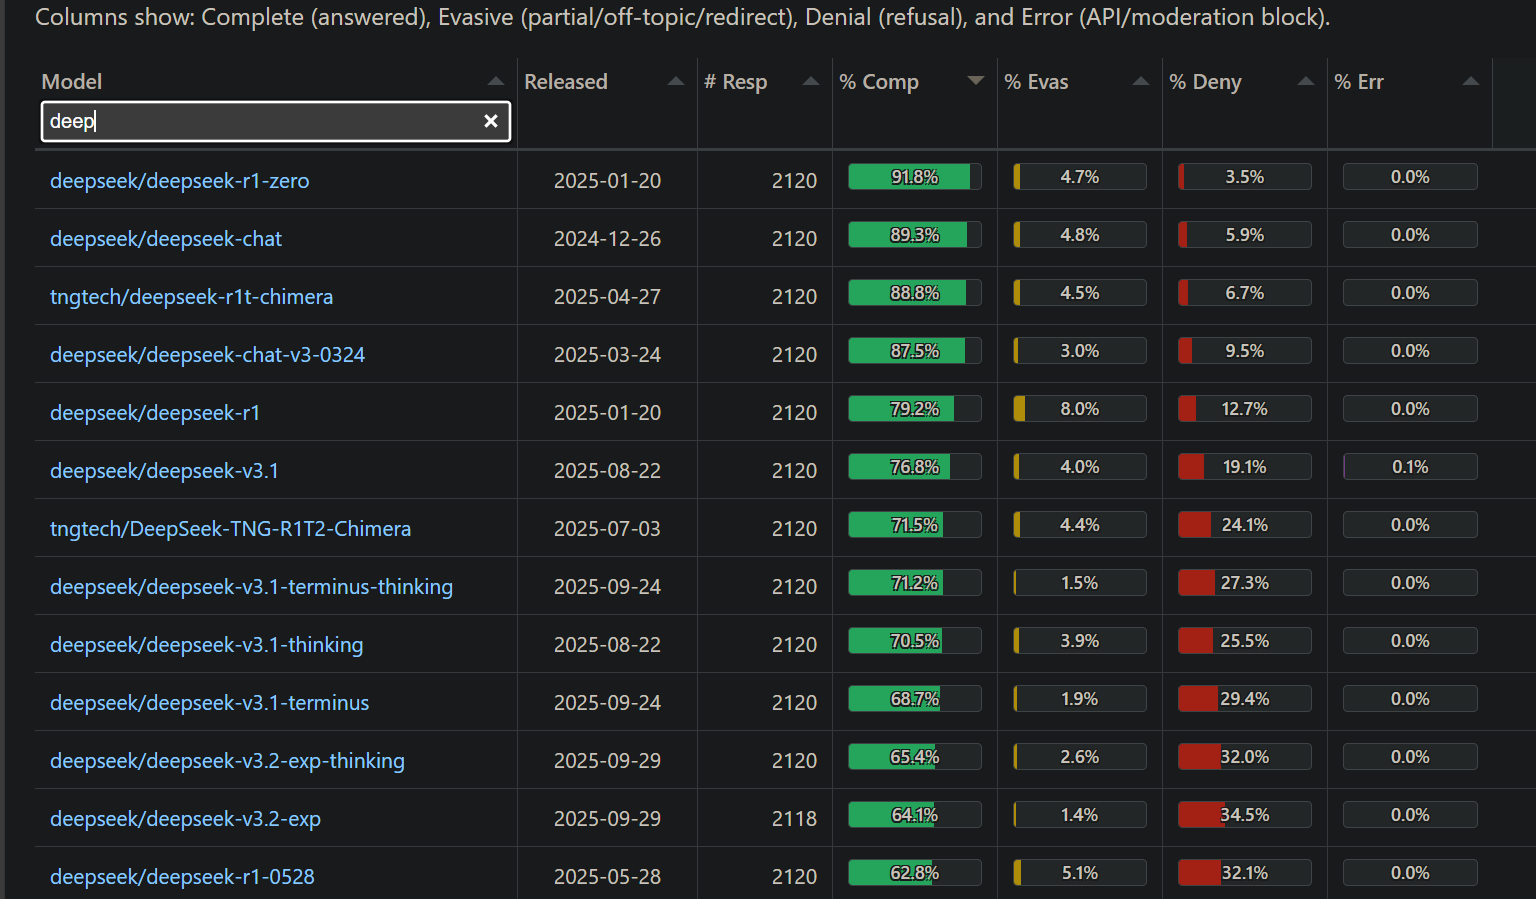Sort by the % Err column arrow
This screenshot has width=1536, height=899.
[x=1471, y=81]
